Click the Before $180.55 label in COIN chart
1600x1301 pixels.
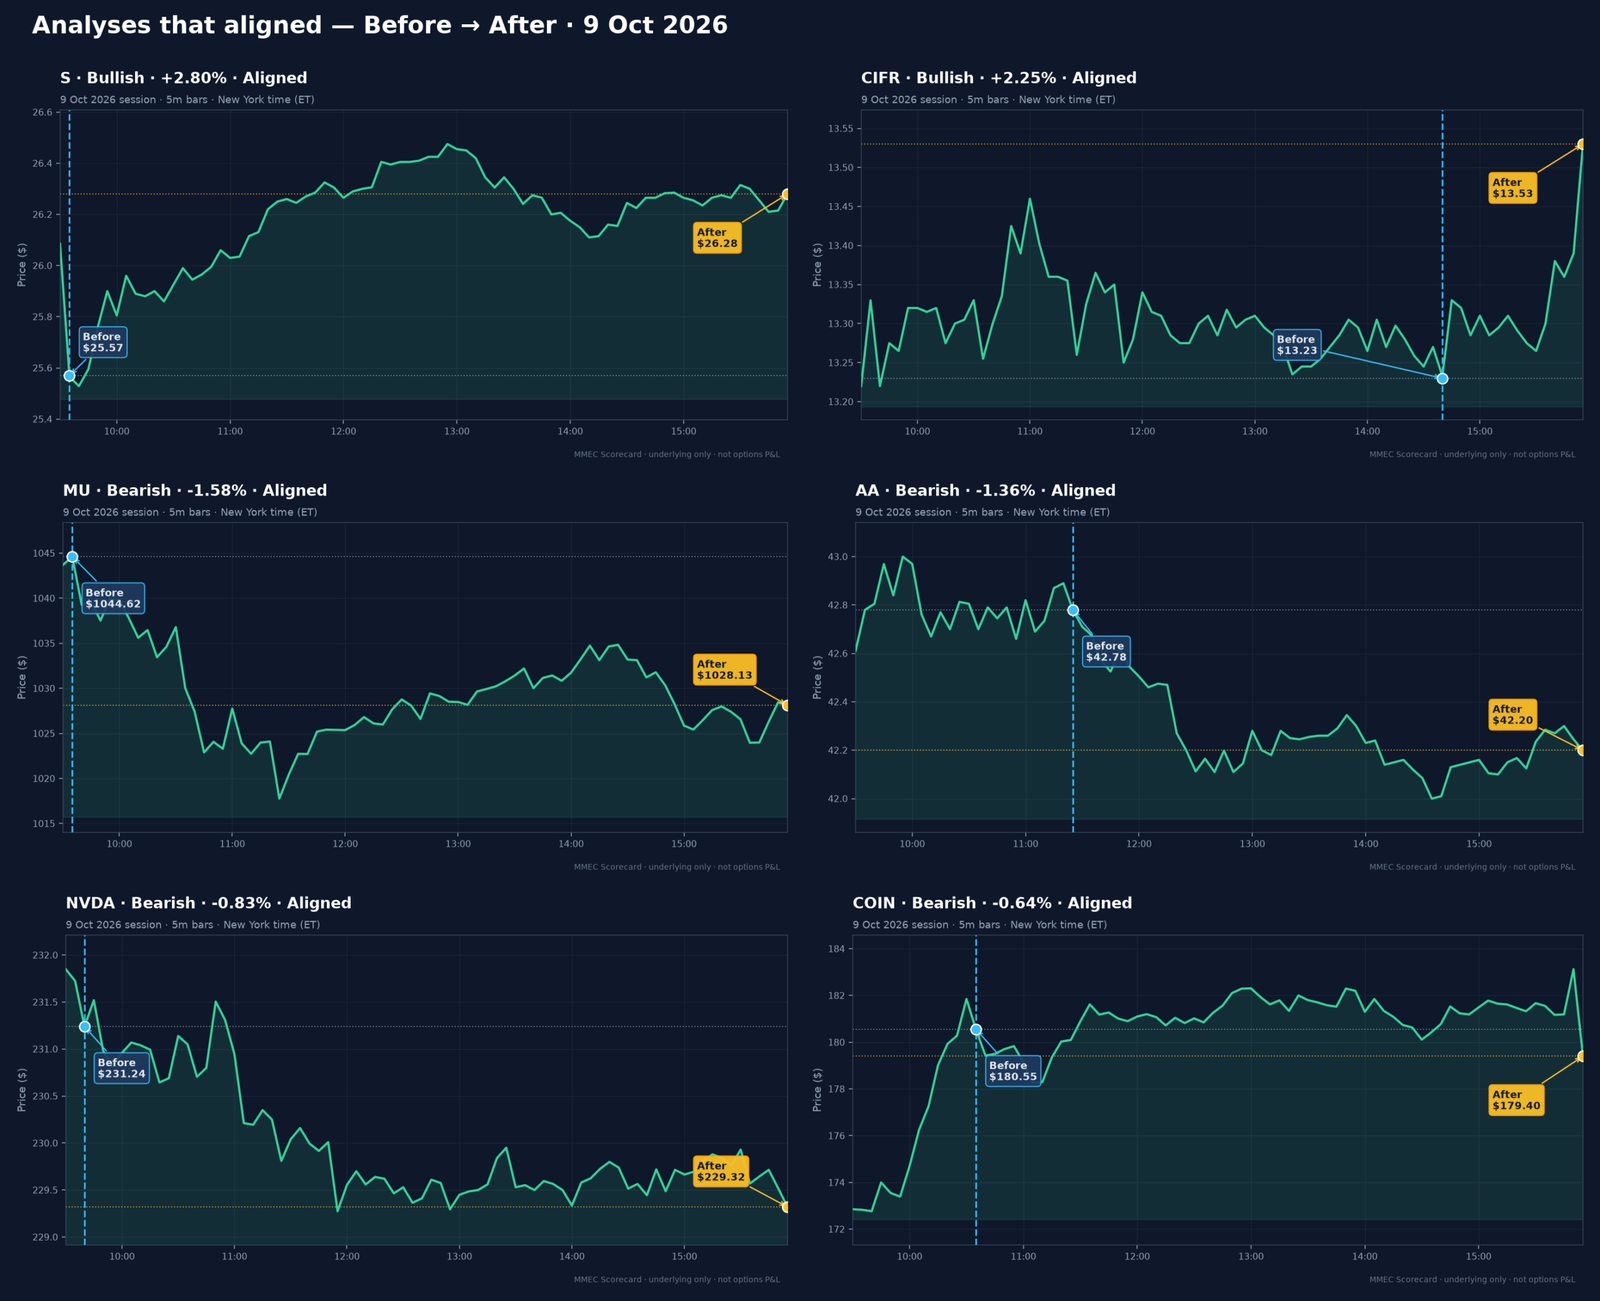pyautogui.click(x=1013, y=1071)
